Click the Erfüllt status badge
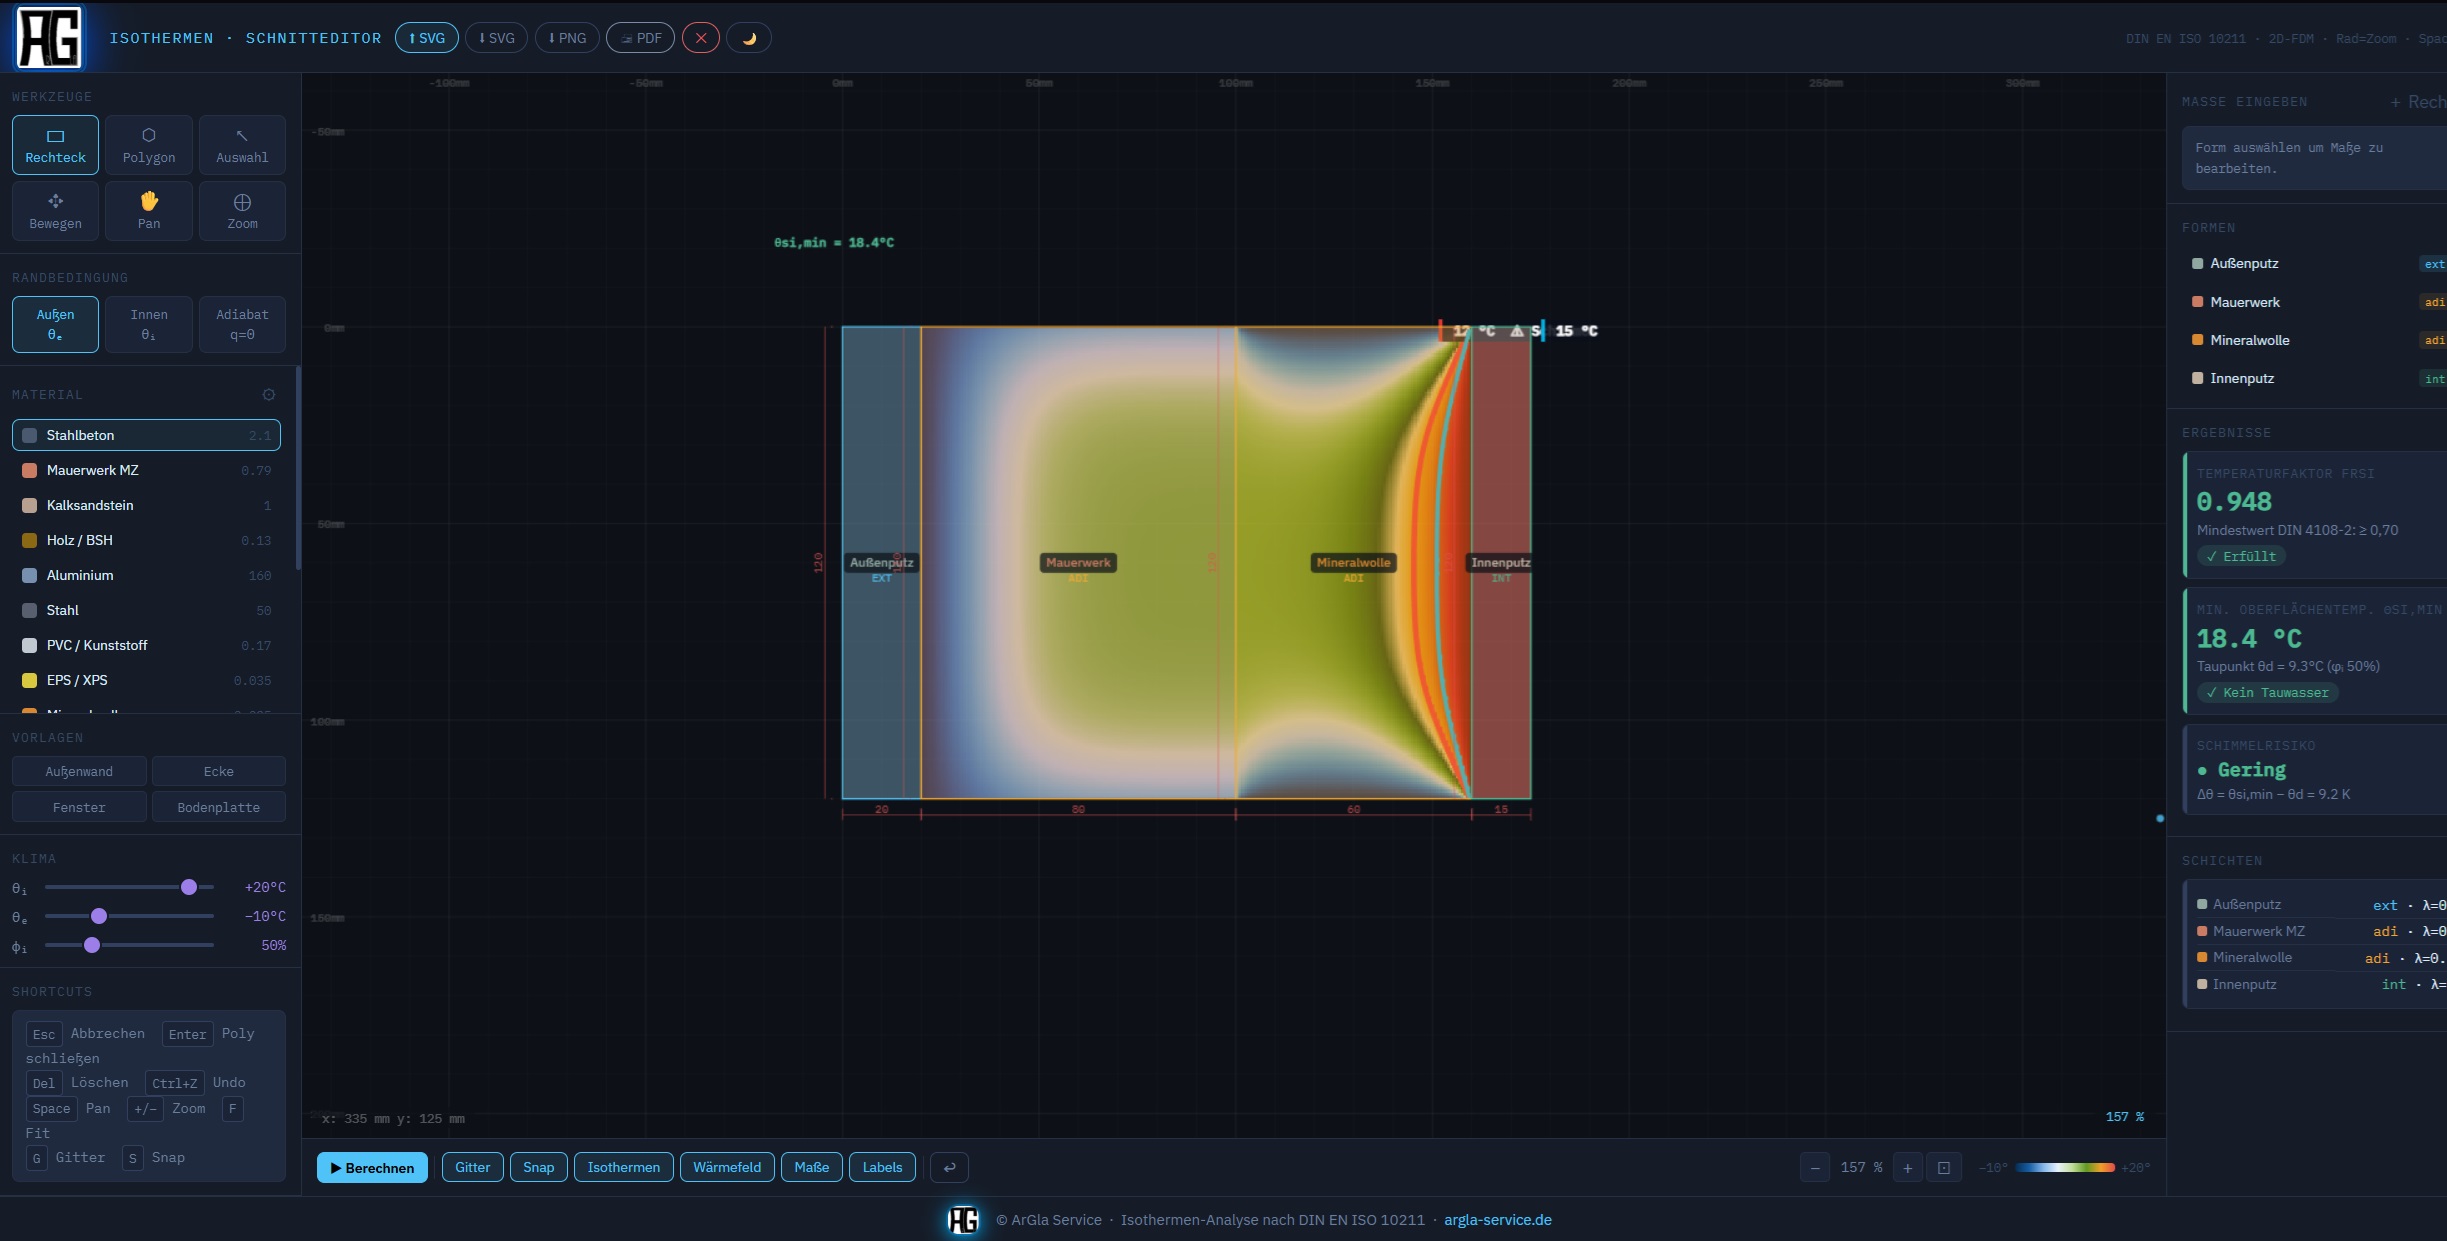Image resolution: width=2447 pixels, height=1241 pixels. click(x=2241, y=556)
